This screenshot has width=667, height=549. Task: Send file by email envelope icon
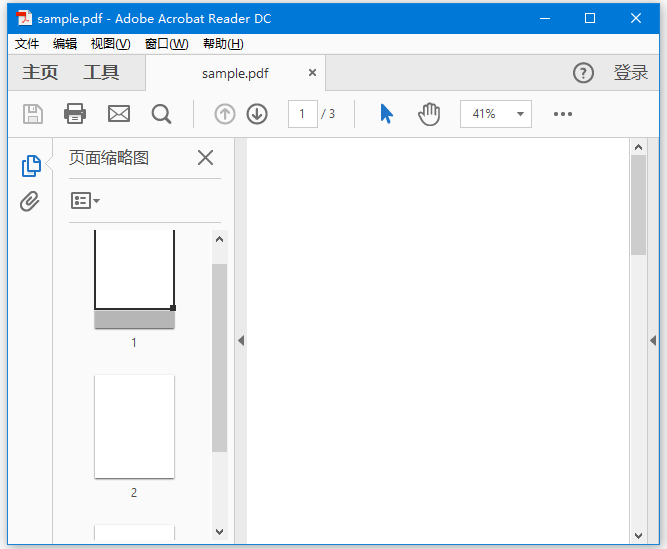[119, 114]
